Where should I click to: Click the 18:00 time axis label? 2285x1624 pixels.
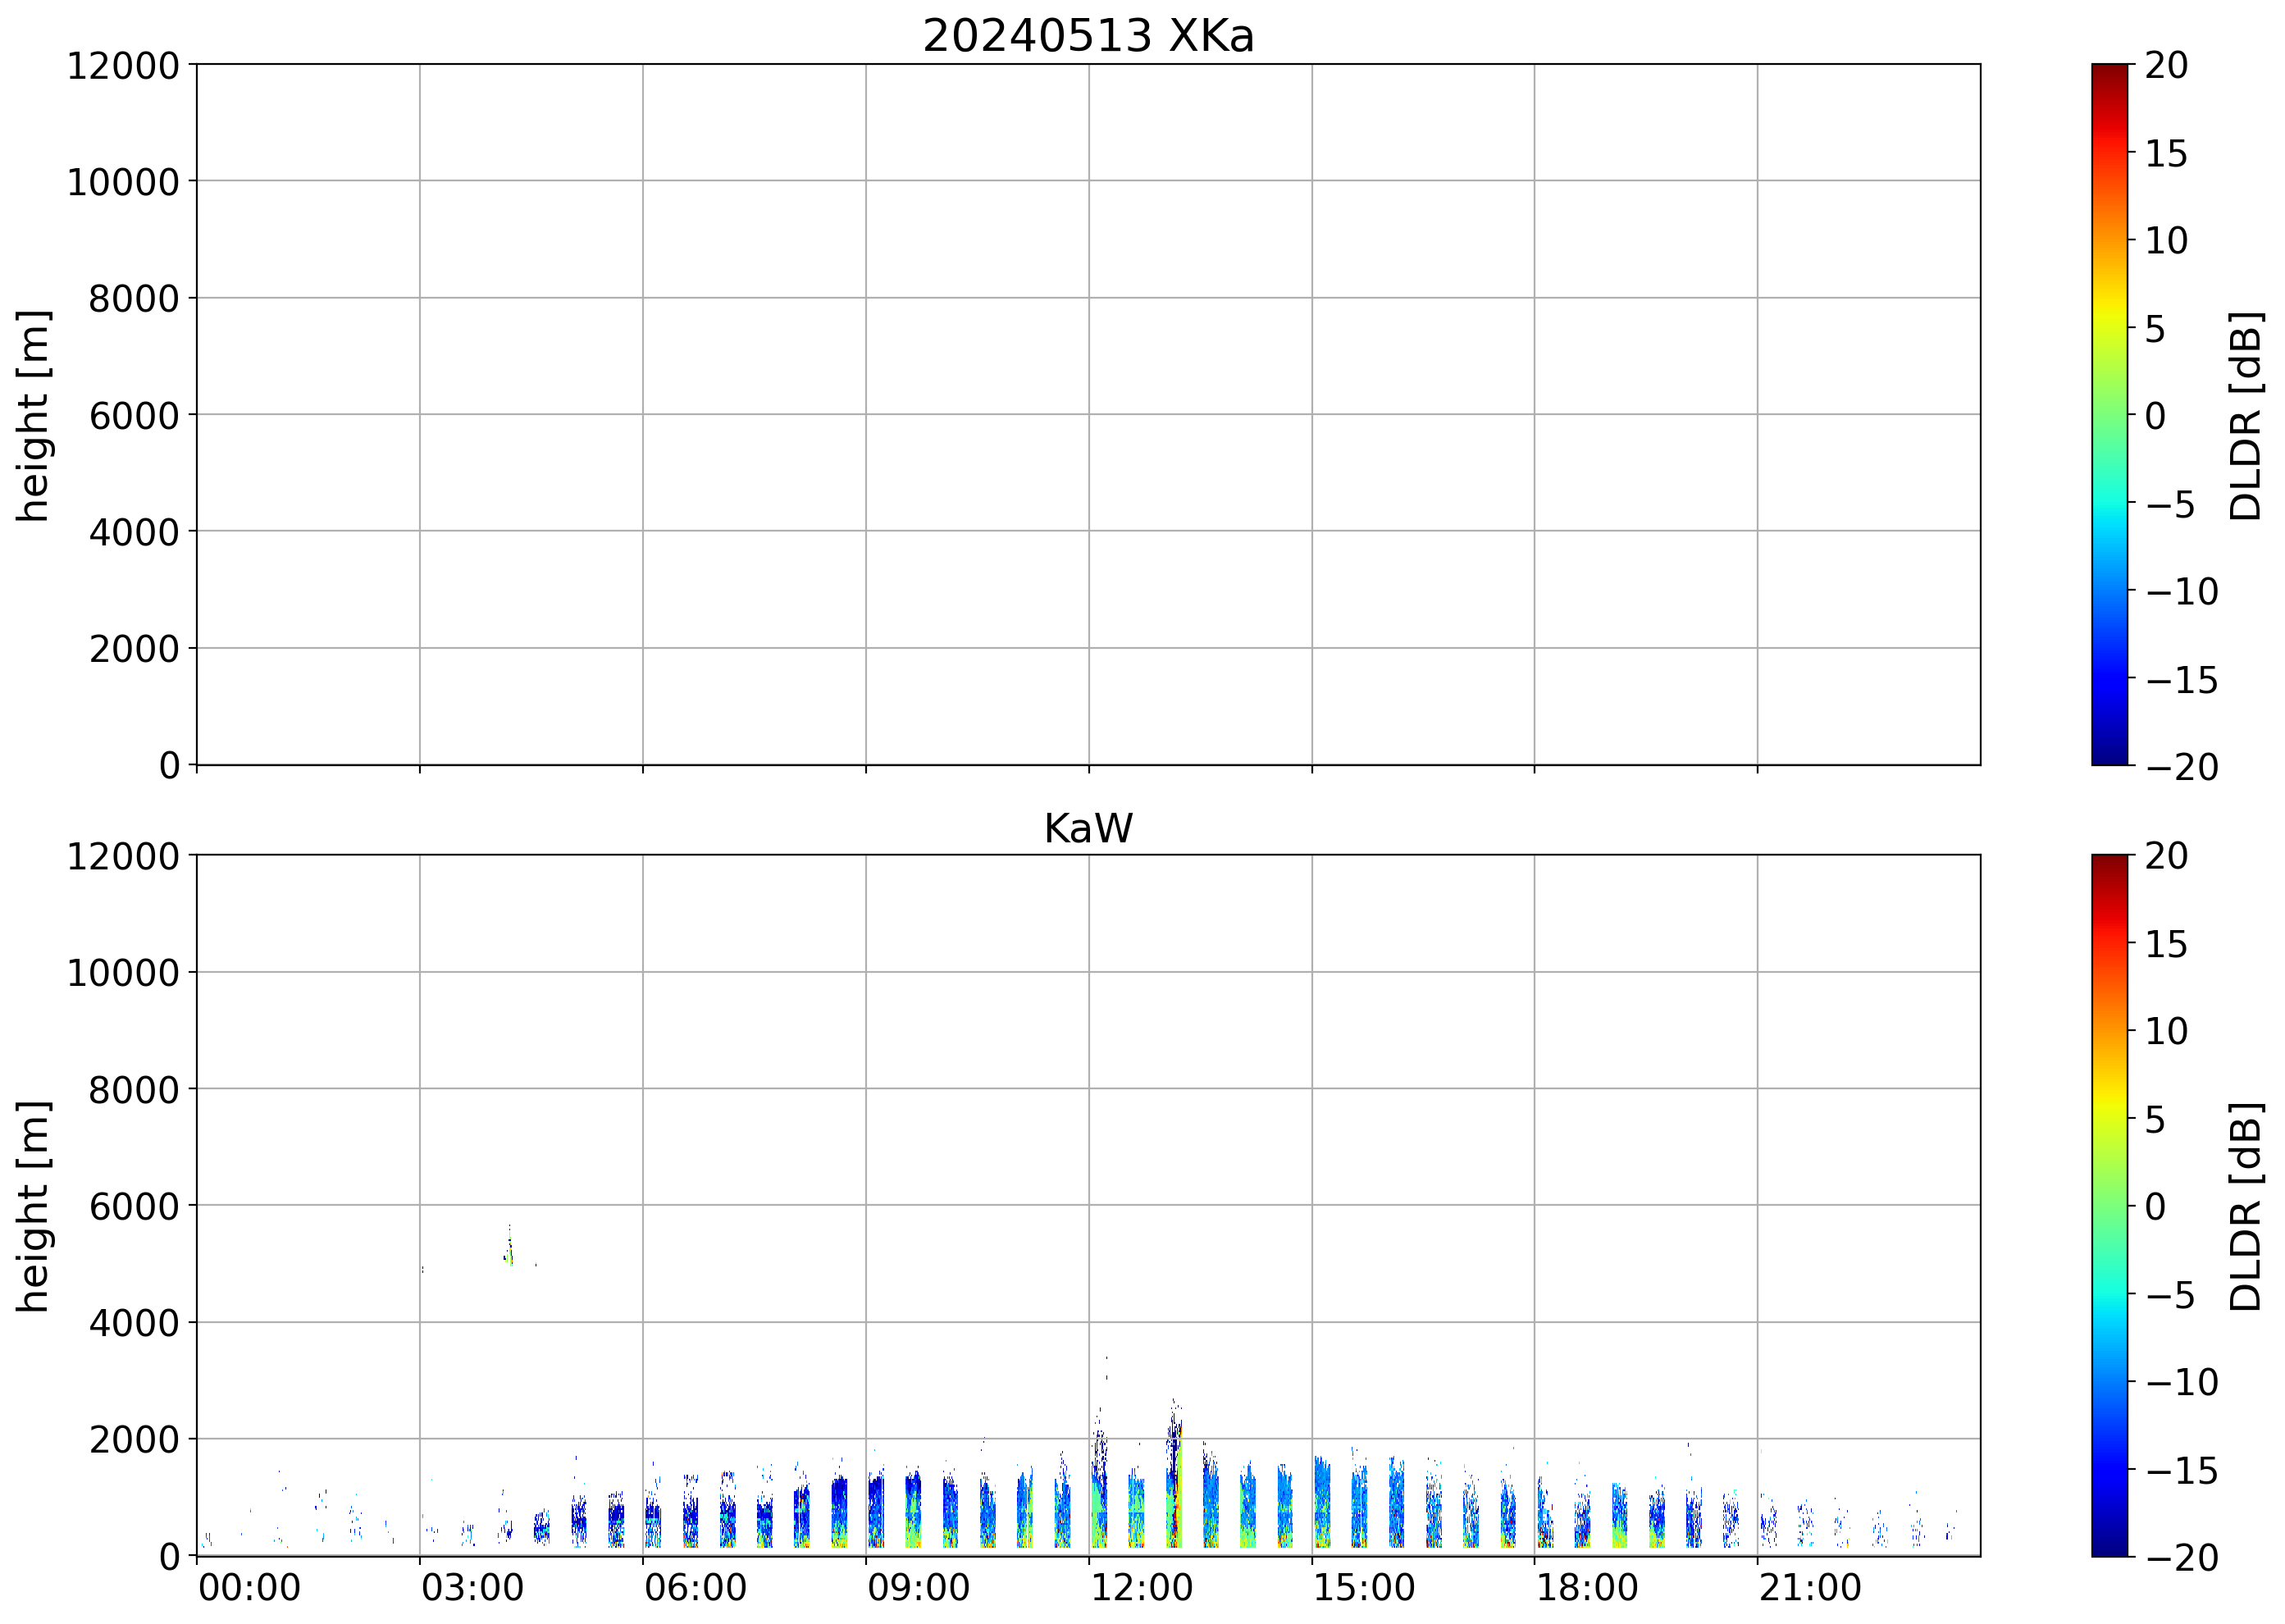pyautogui.click(x=1587, y=1588)
